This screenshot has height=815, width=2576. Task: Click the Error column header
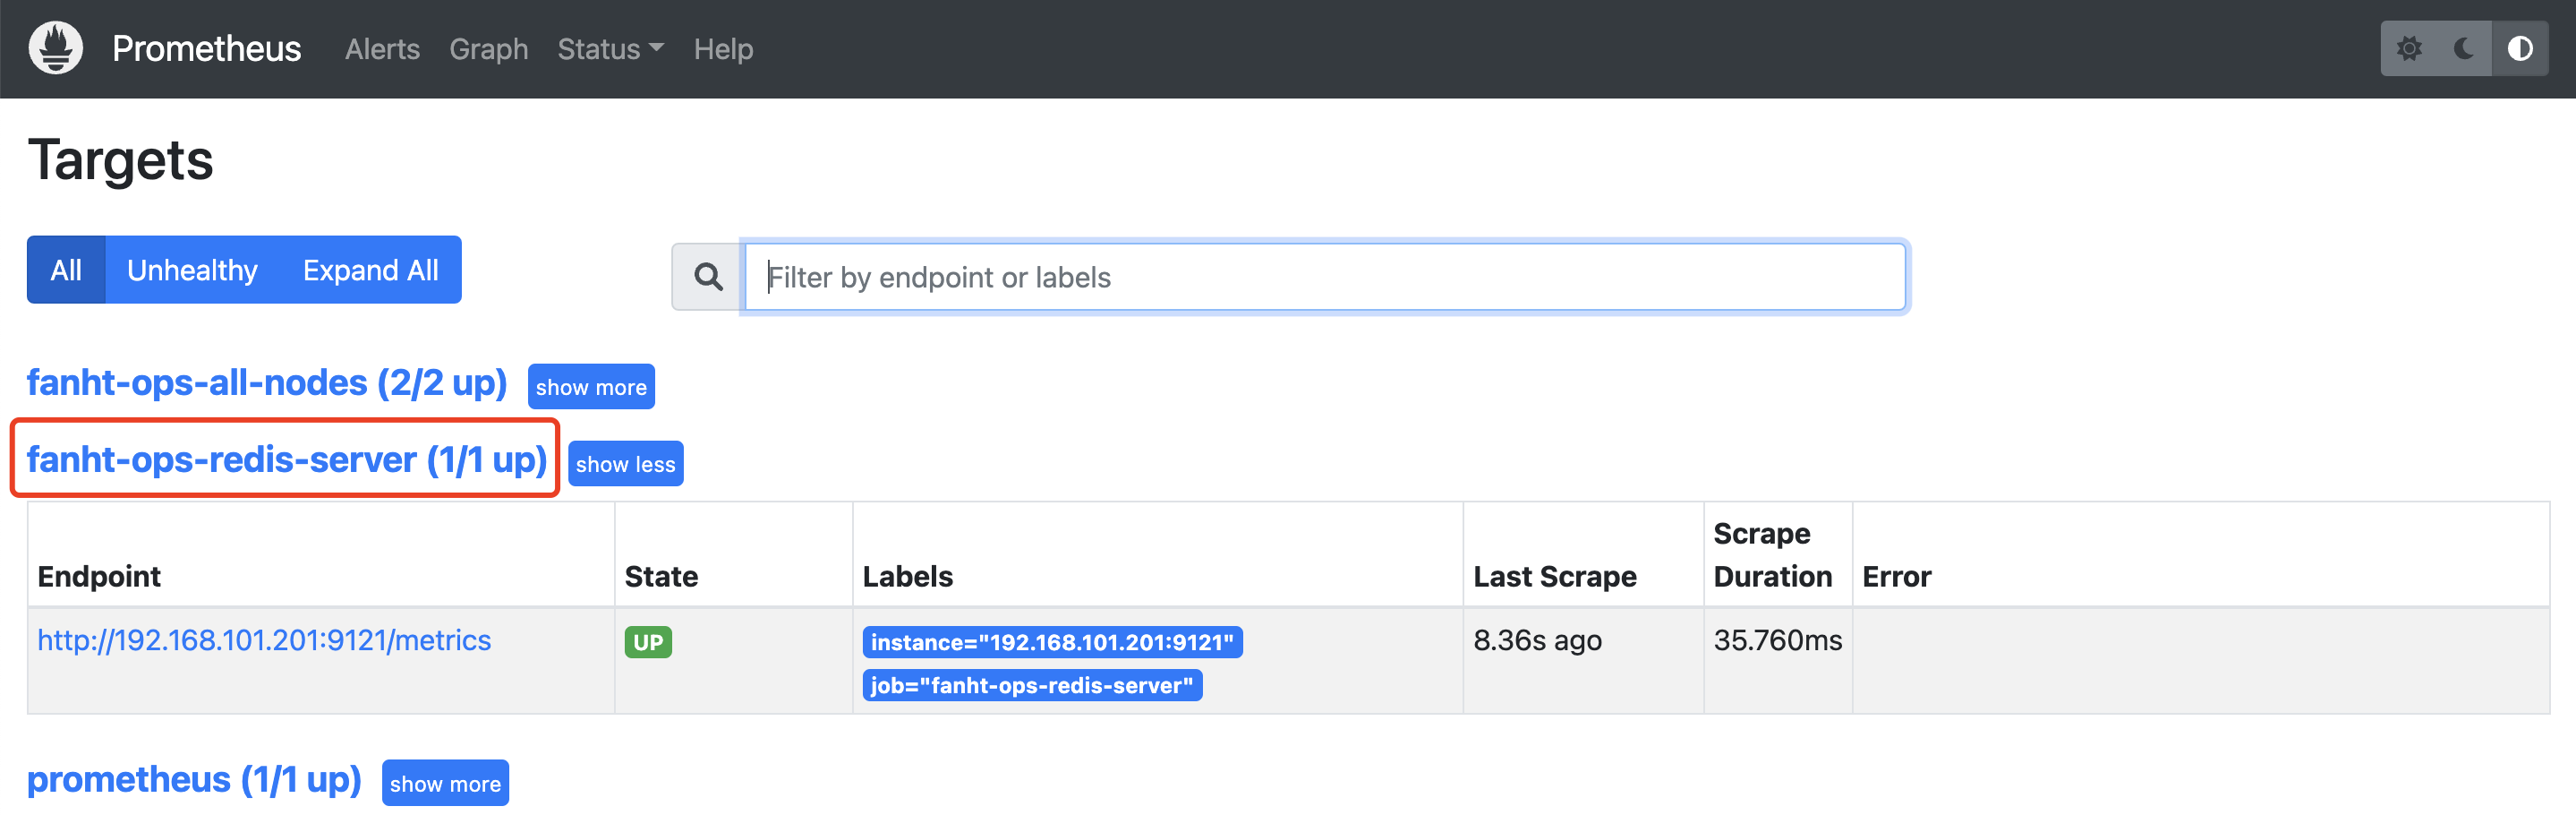click(1896, 576)
